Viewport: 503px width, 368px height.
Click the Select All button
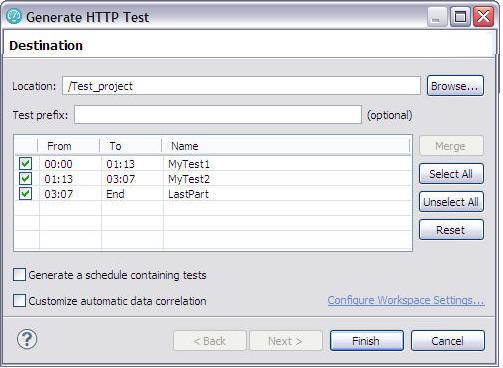[451, 174]
